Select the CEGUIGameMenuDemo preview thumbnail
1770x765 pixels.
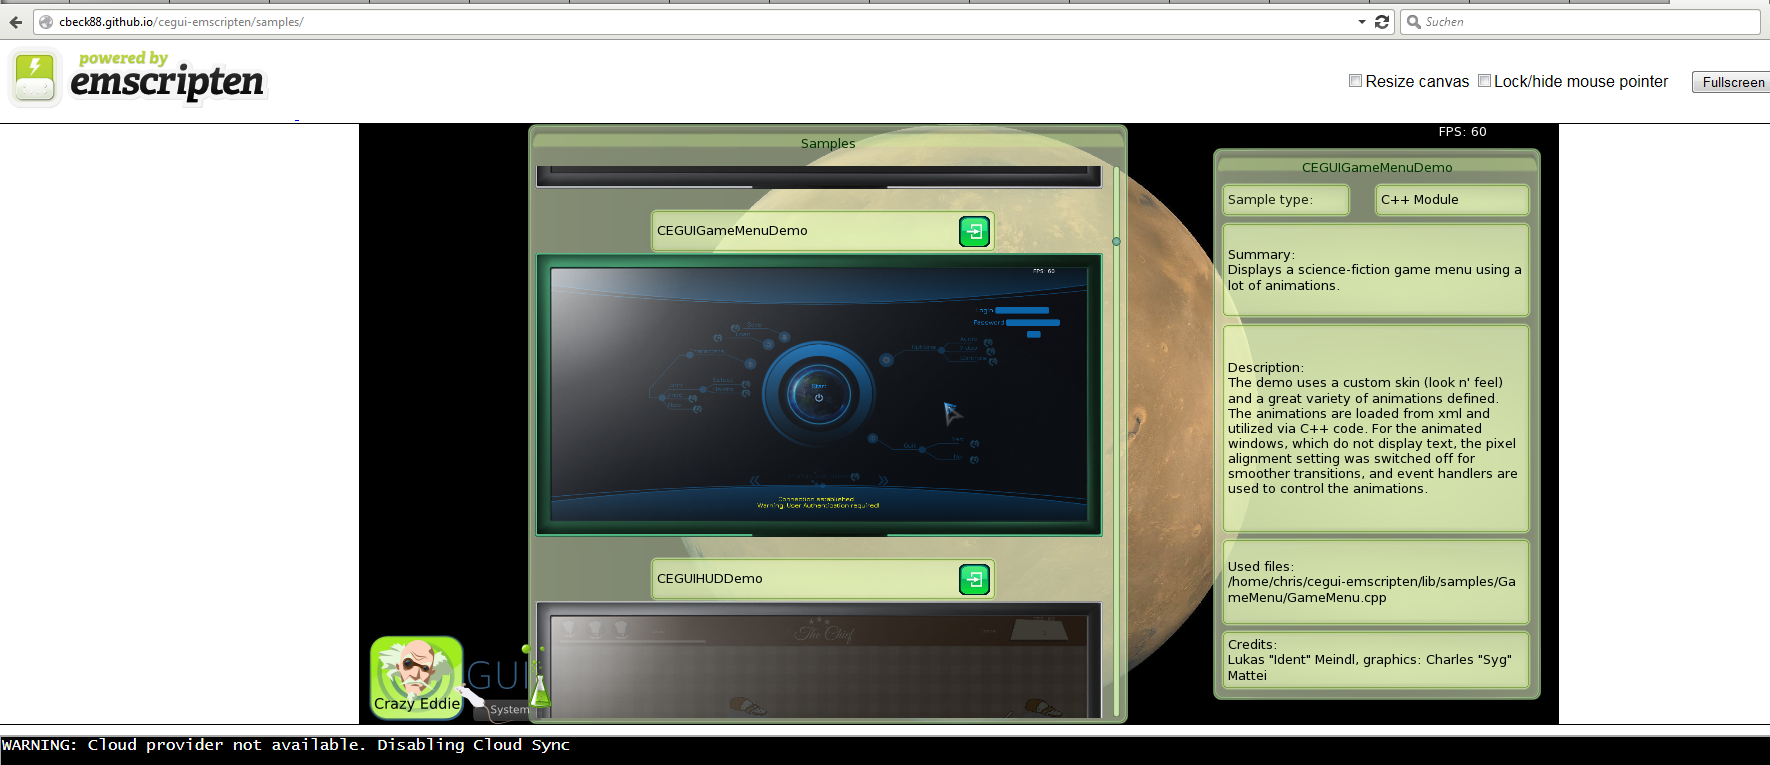(819, 395)
